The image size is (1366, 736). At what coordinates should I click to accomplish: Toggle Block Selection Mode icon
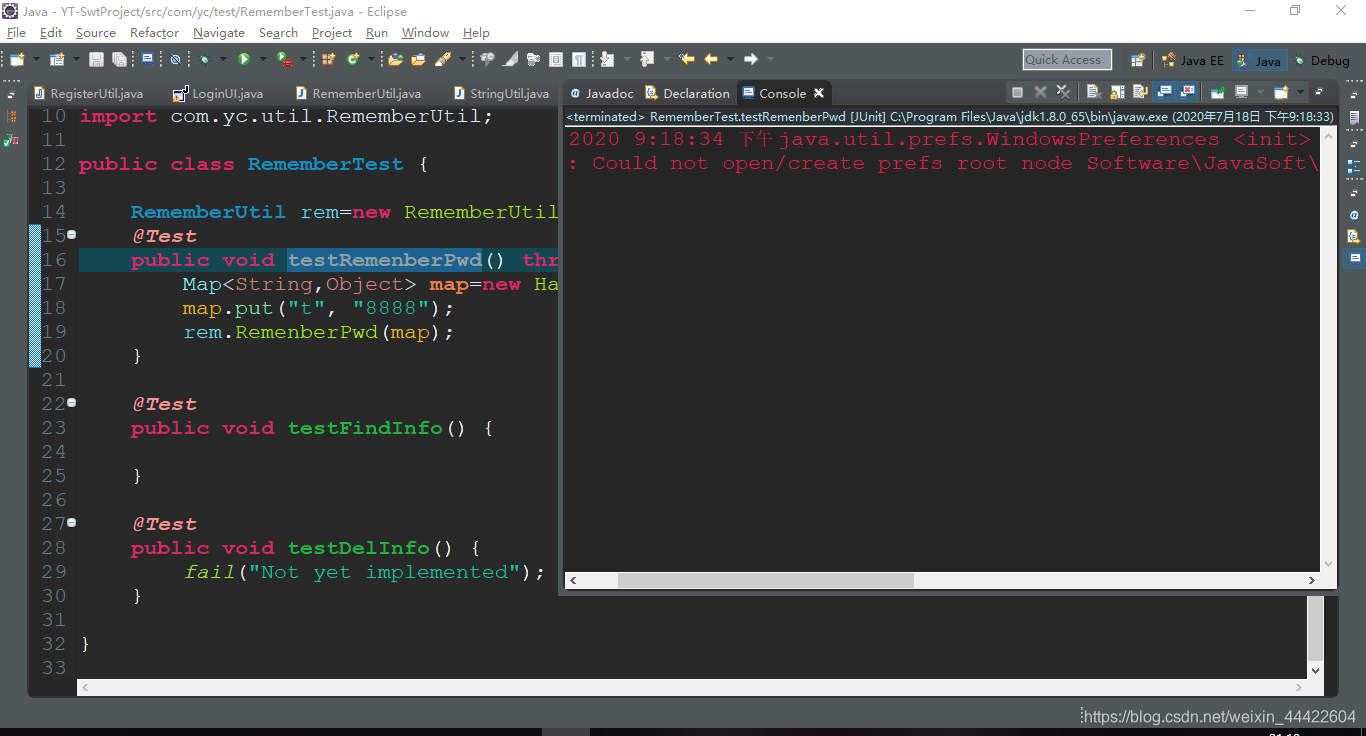click(x=556, y=59)
